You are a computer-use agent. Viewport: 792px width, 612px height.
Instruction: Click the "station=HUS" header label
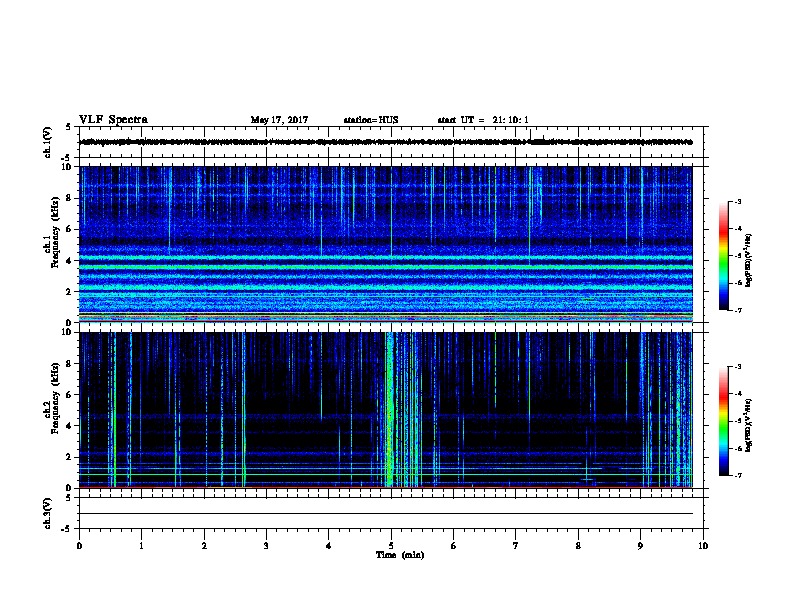(x=371, y=120)
